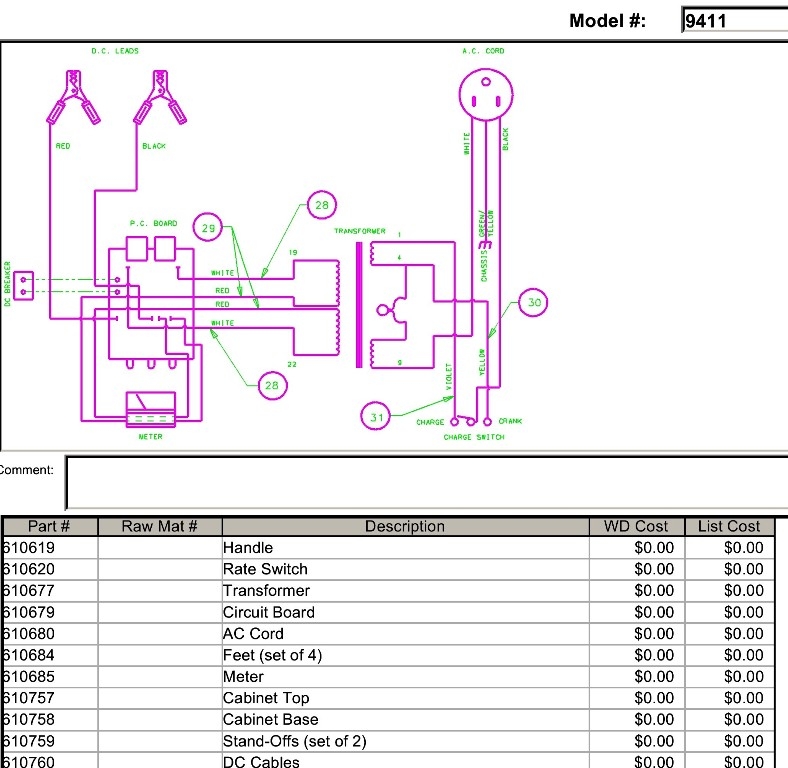Image resolution: width=788 pixels, height=768 pixels.
Task: Click callout bubble number 31
Action: click(375, 416)
